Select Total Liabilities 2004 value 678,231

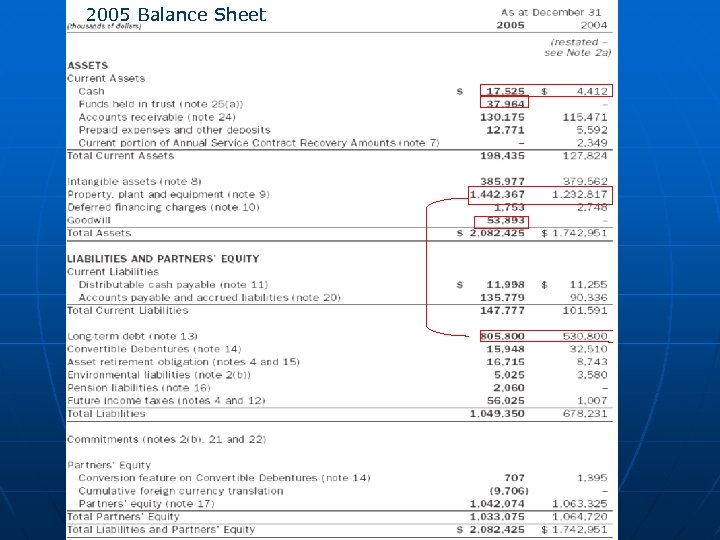pos(585,413)
